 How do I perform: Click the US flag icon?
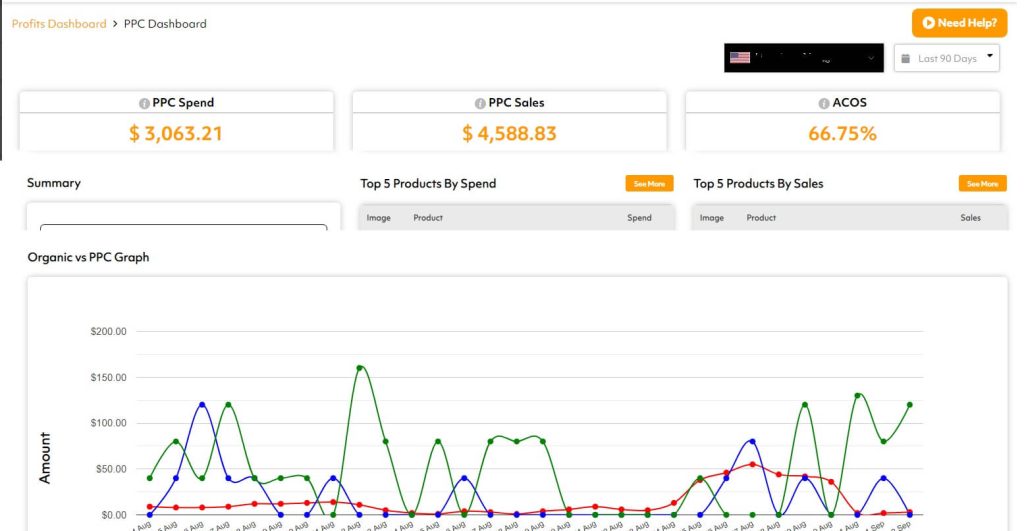click(x=740, y=58)
